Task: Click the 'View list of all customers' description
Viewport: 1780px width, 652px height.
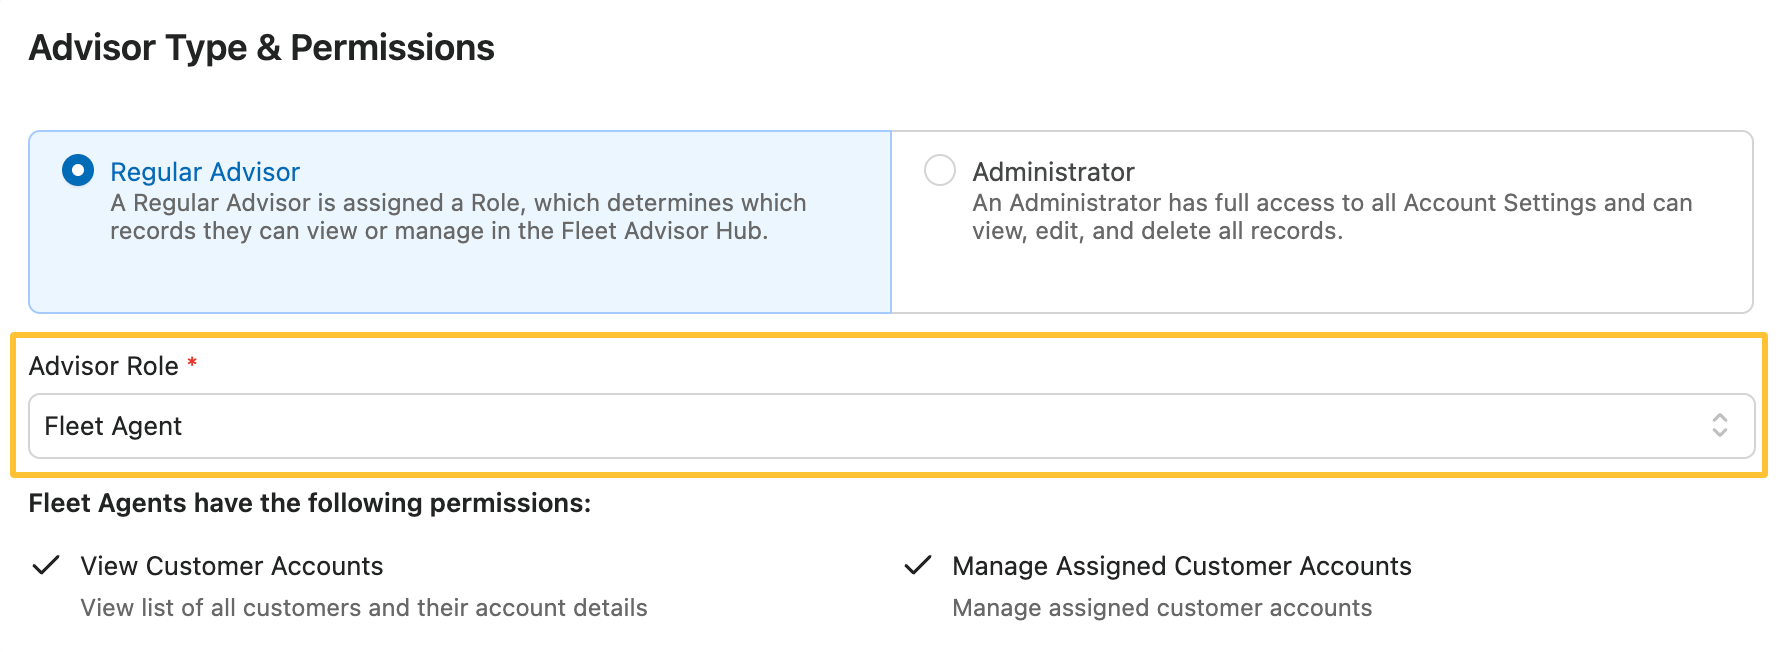Action: coord(364,608)
